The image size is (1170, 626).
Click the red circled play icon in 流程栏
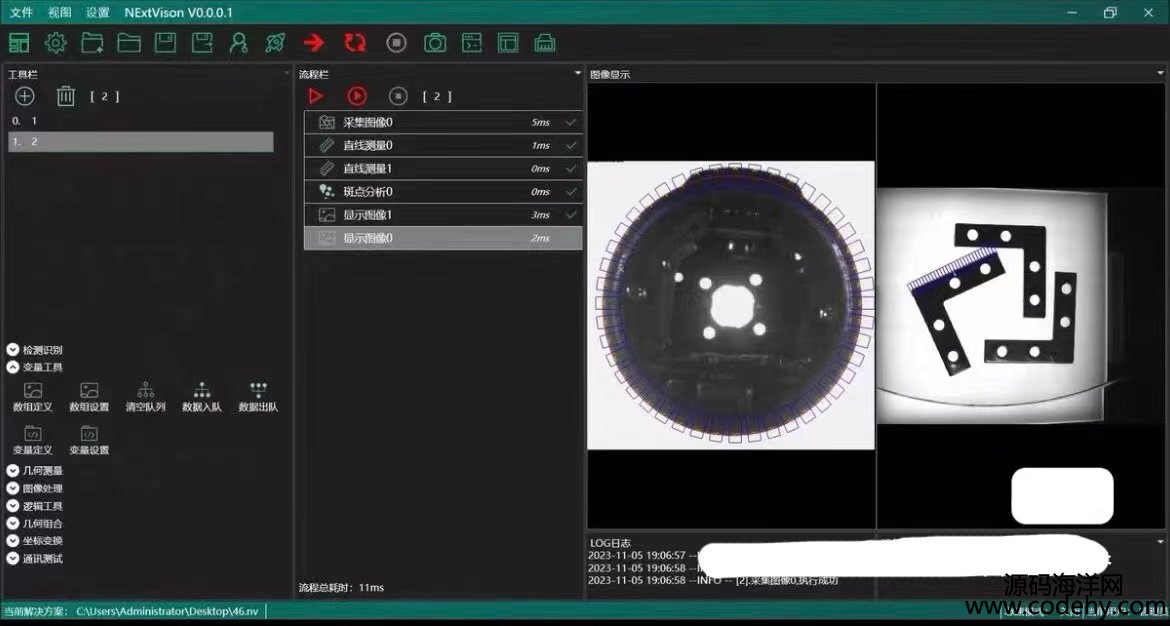(357, 96)
